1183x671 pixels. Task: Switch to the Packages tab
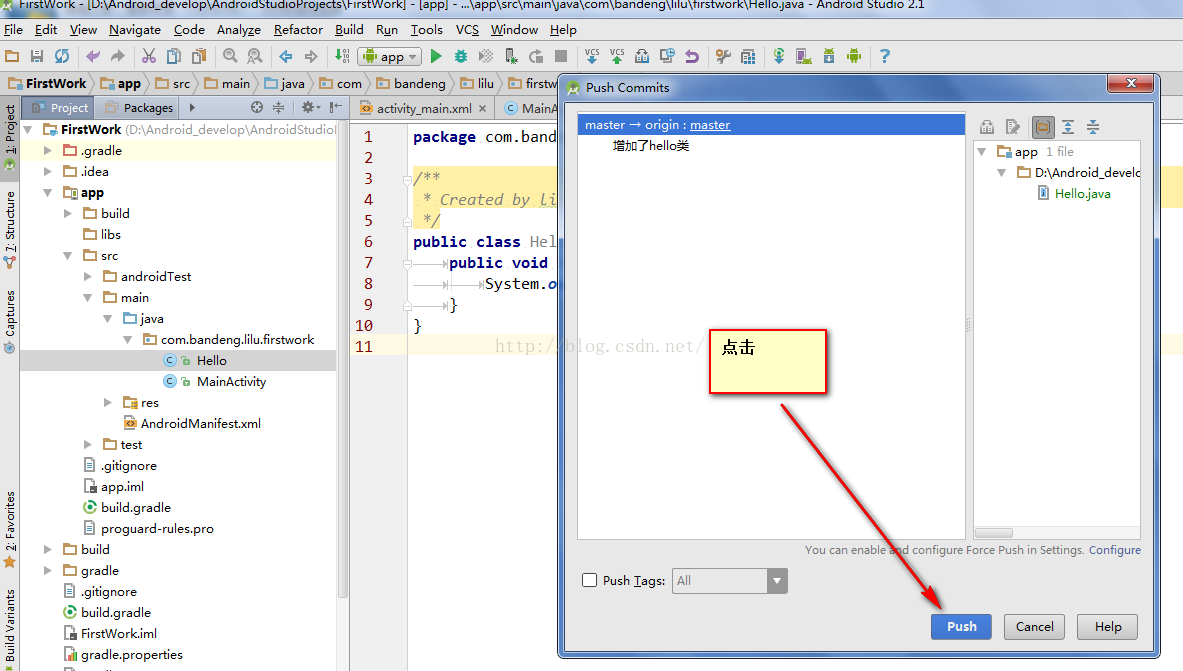[x=140, y=108]
